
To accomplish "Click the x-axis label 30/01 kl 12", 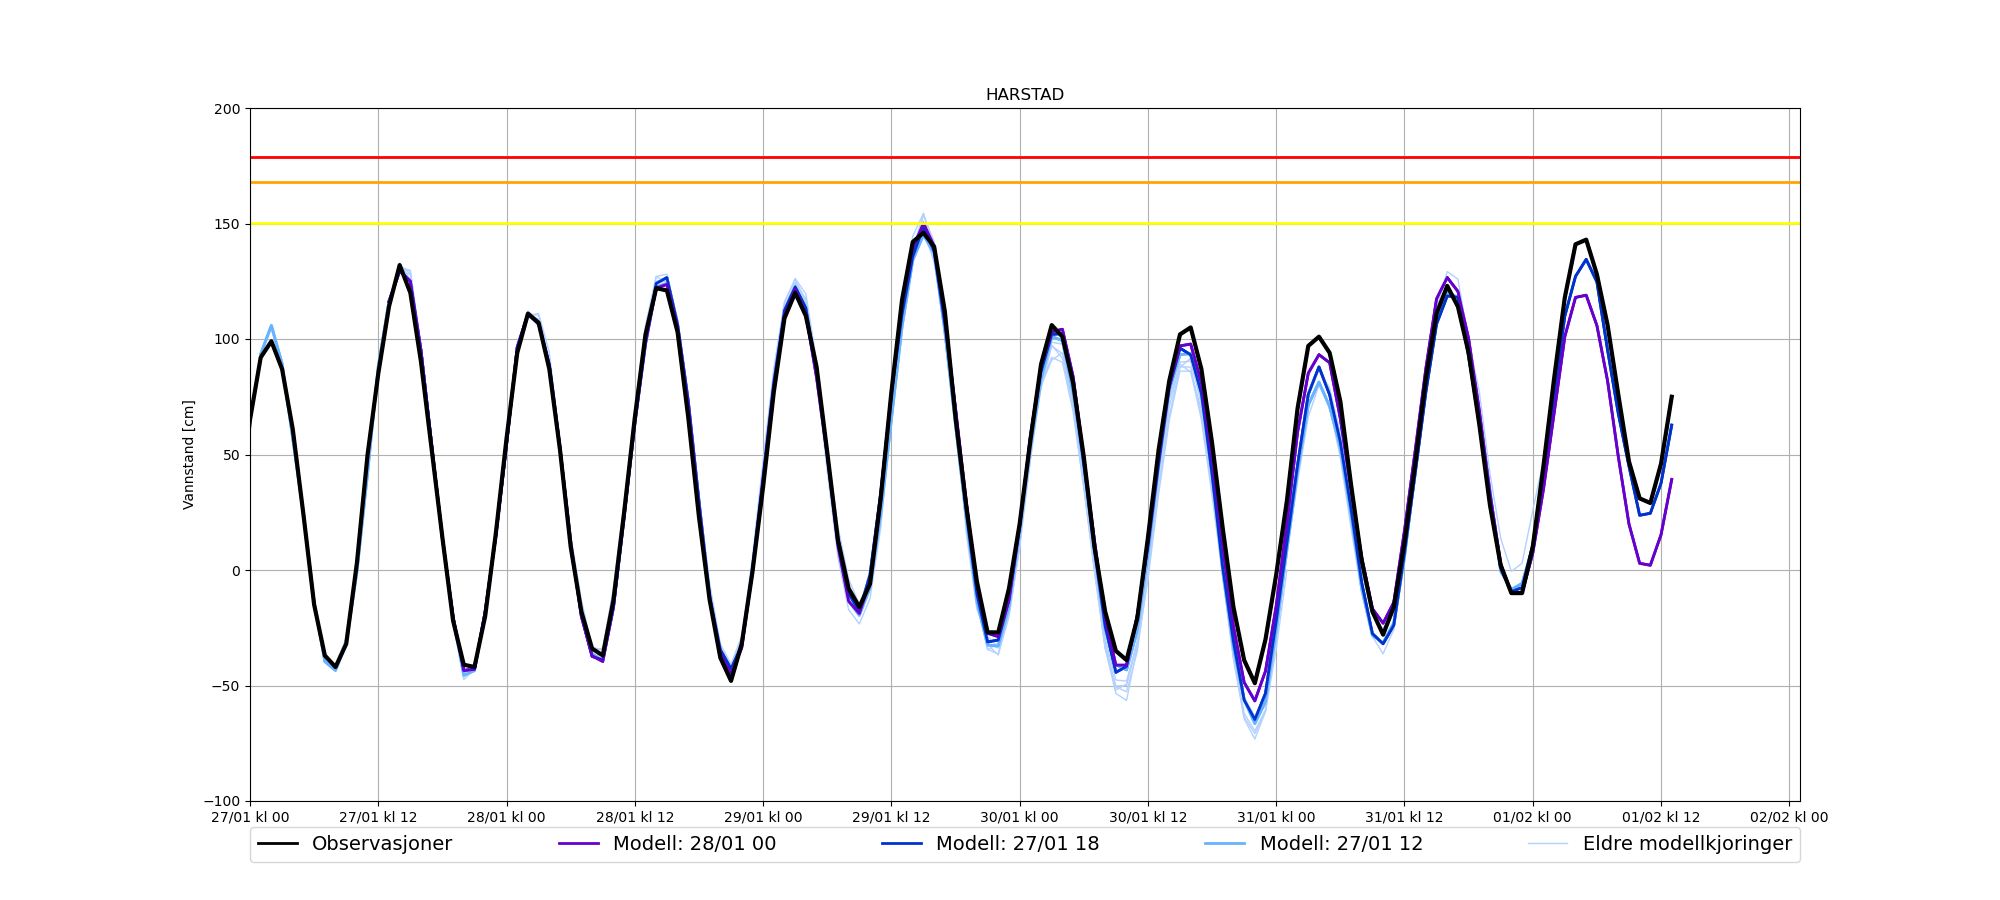I will 1148,817.
